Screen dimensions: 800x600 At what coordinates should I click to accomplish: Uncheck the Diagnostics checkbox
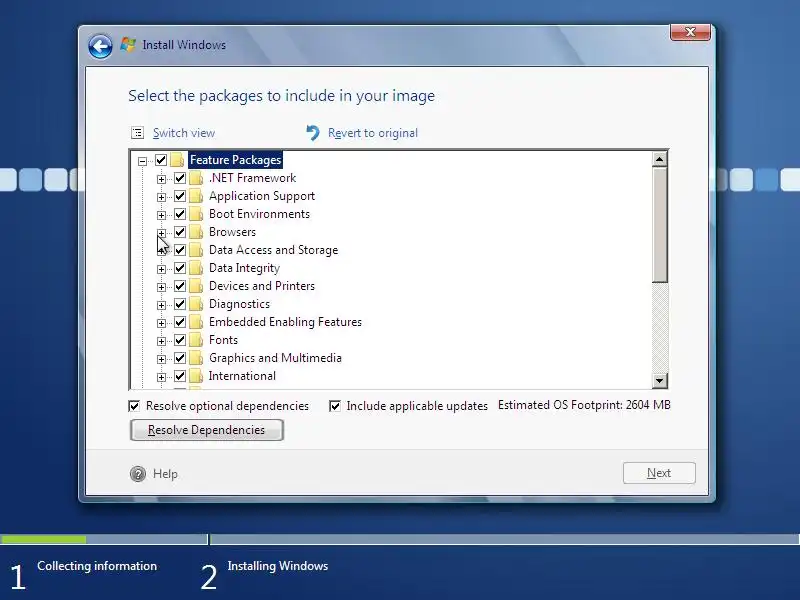[x=180, y=304]
